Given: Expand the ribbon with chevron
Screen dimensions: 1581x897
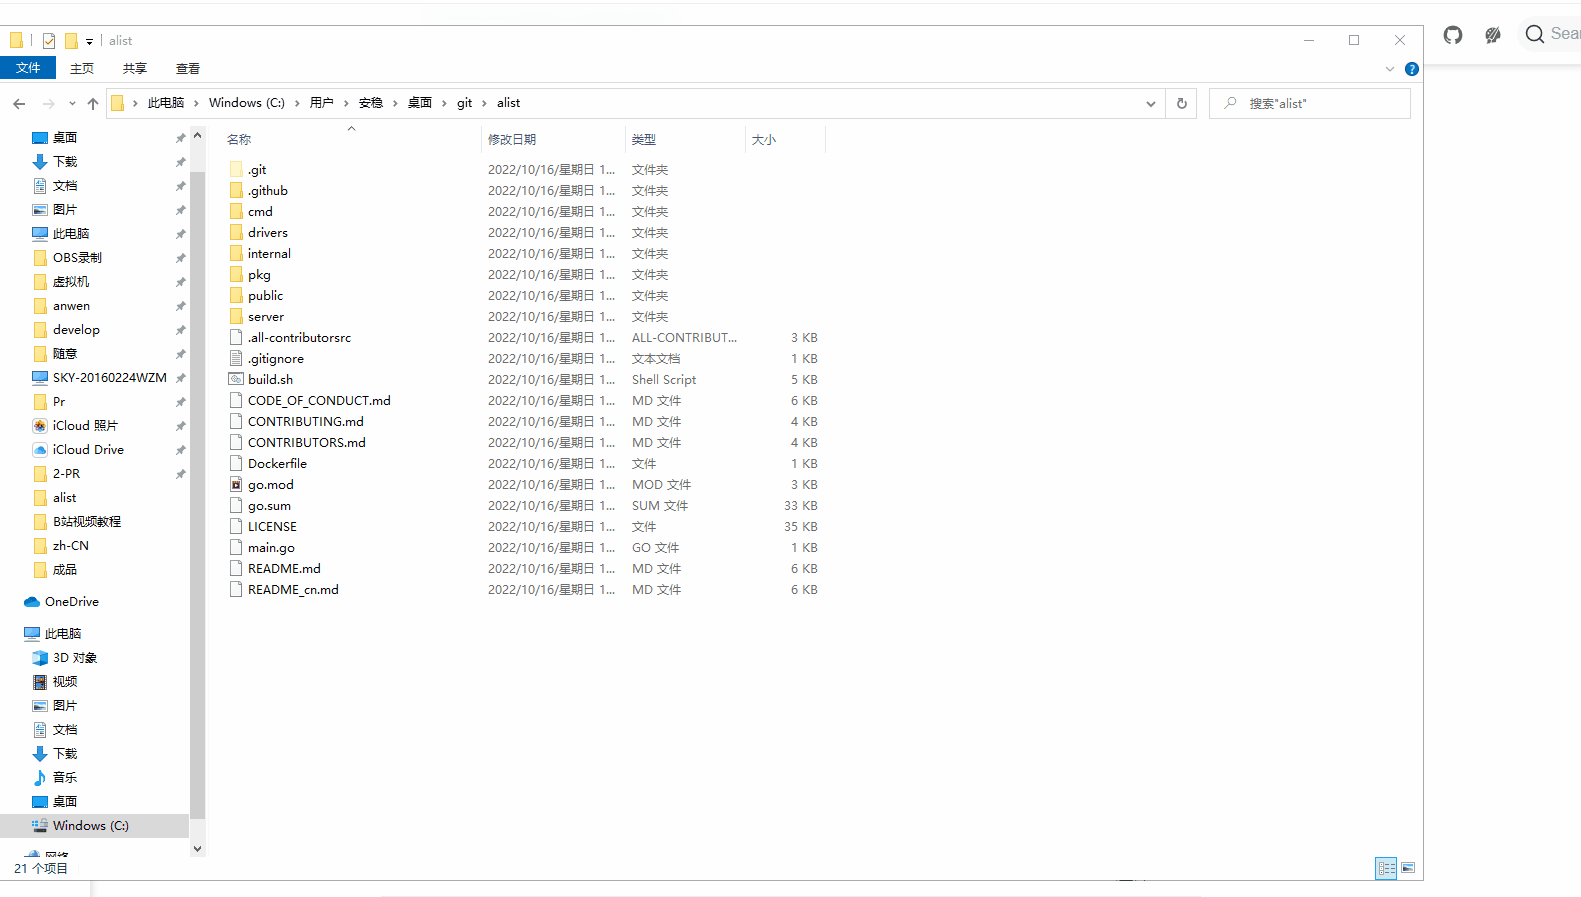Looking at the screenshot, I should click(1389, 69).
